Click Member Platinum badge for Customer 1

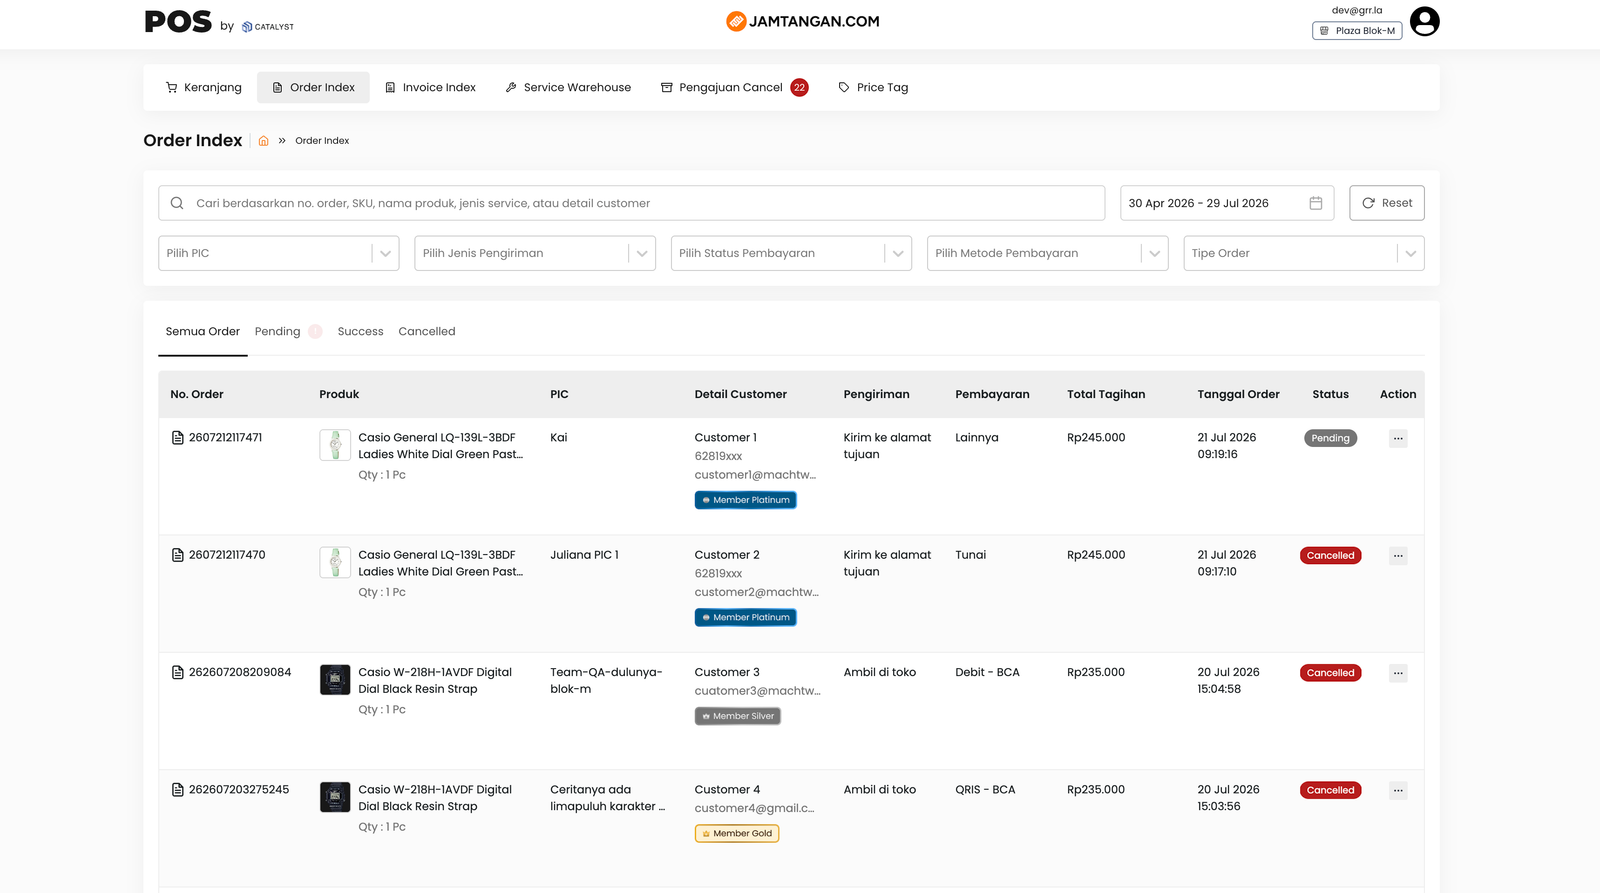(746, 500)
